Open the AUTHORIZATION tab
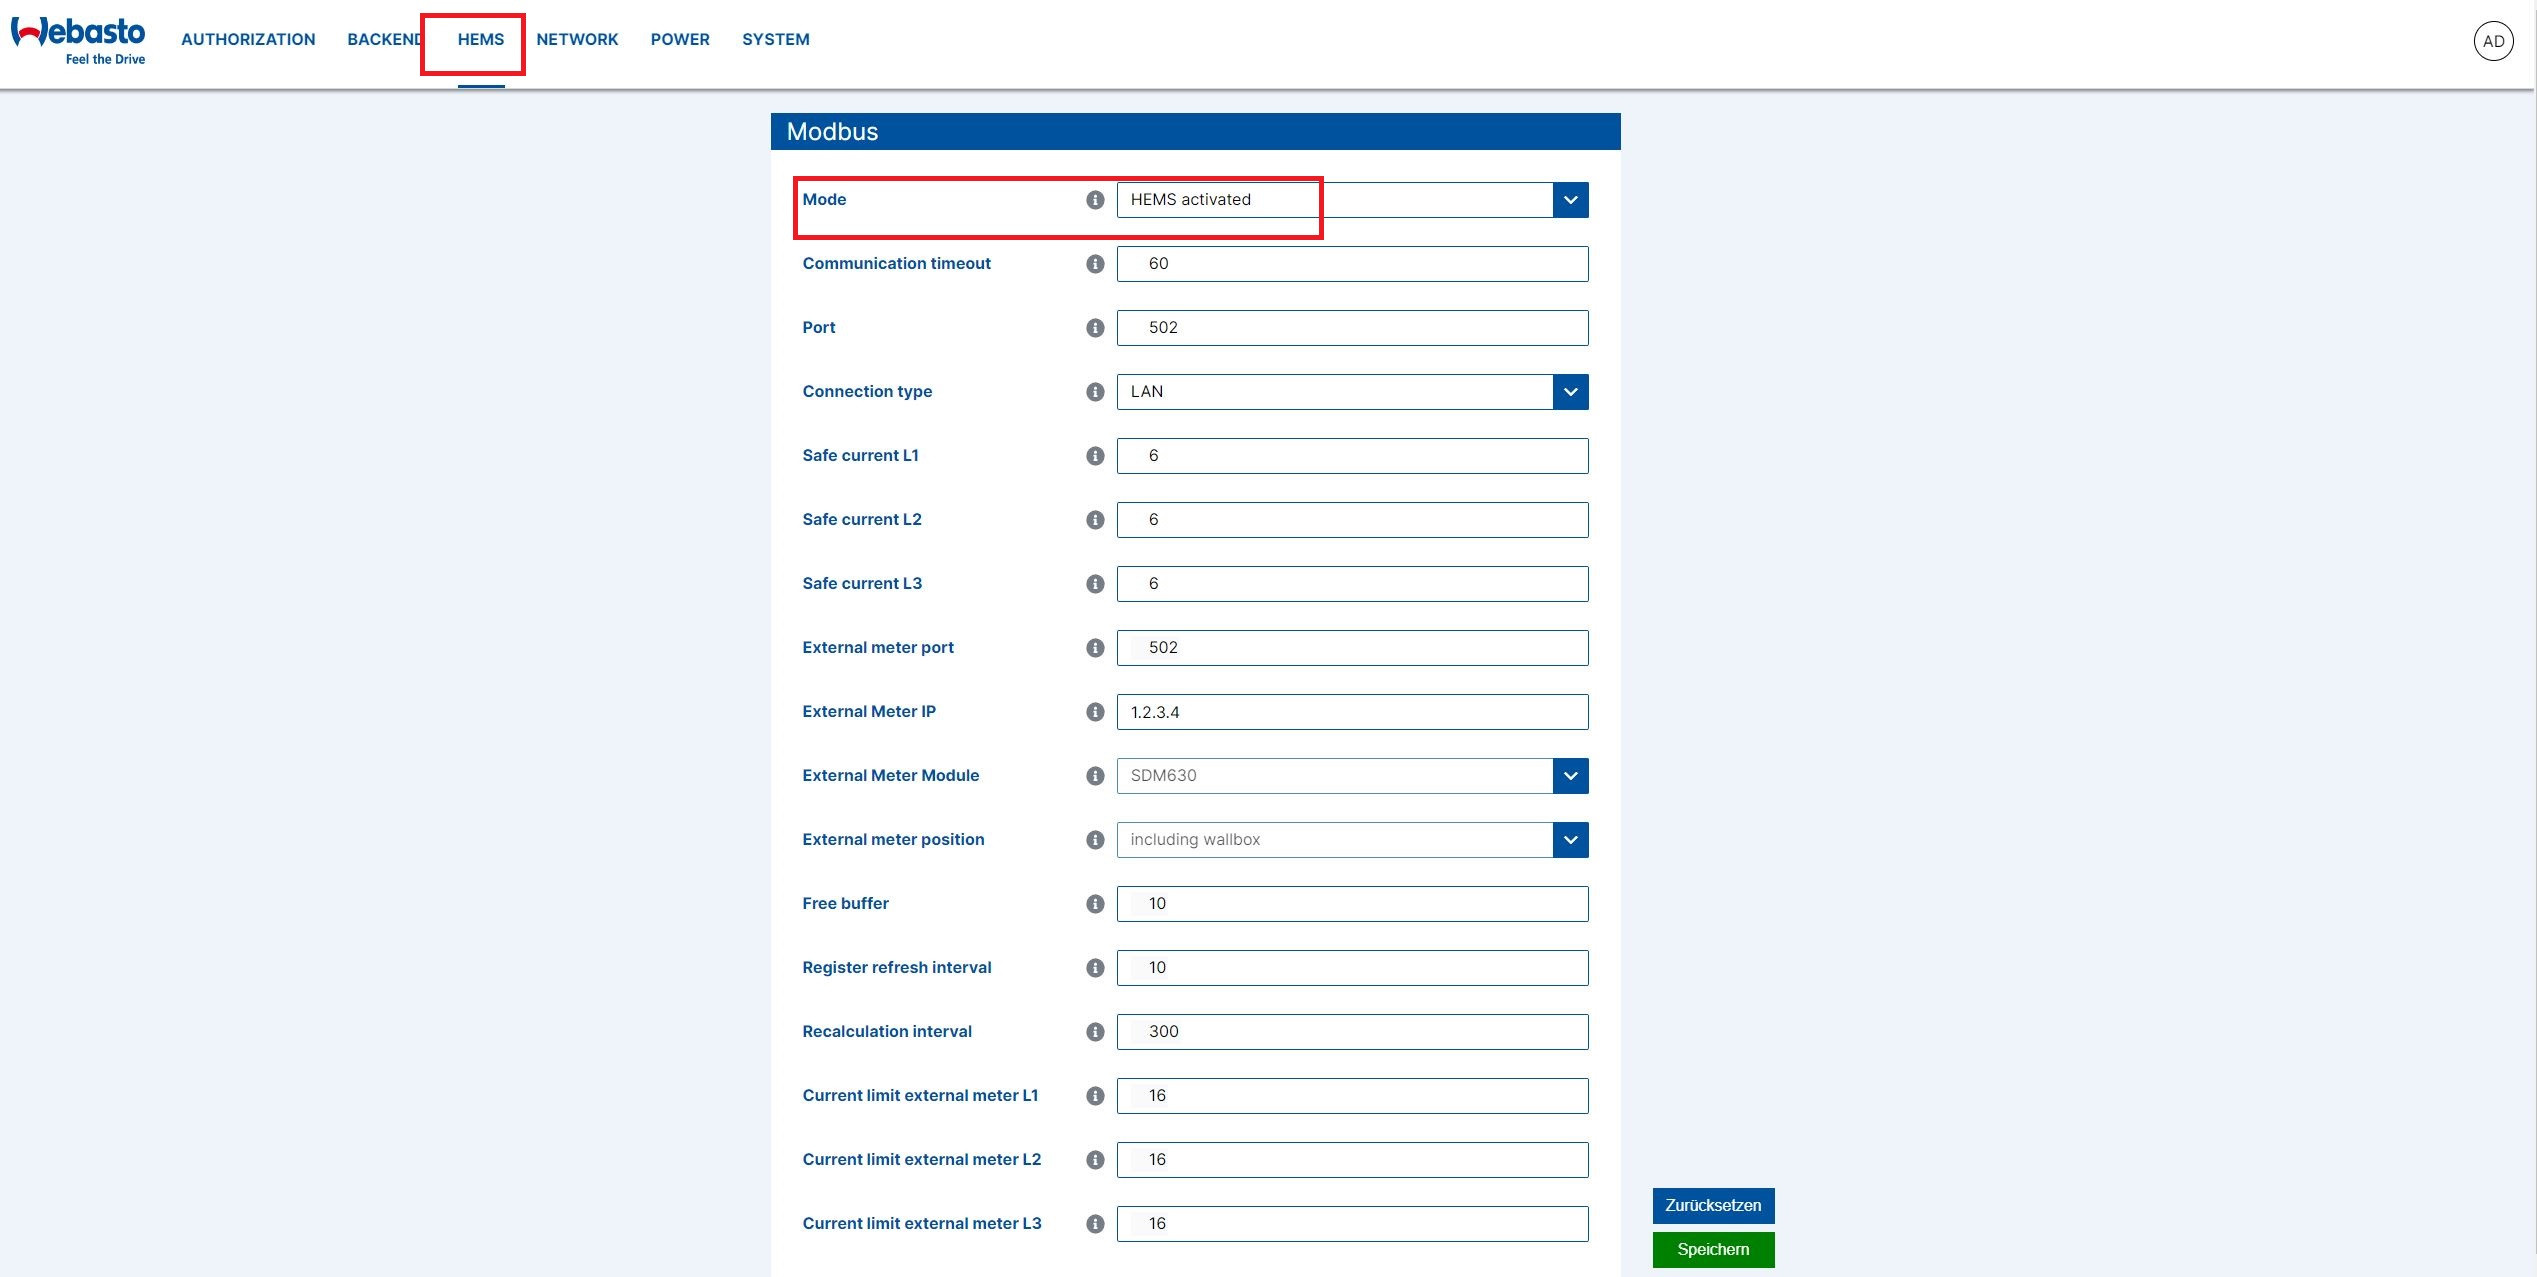Viewport: 2537px width, 1277px height. tap(248, 40)
